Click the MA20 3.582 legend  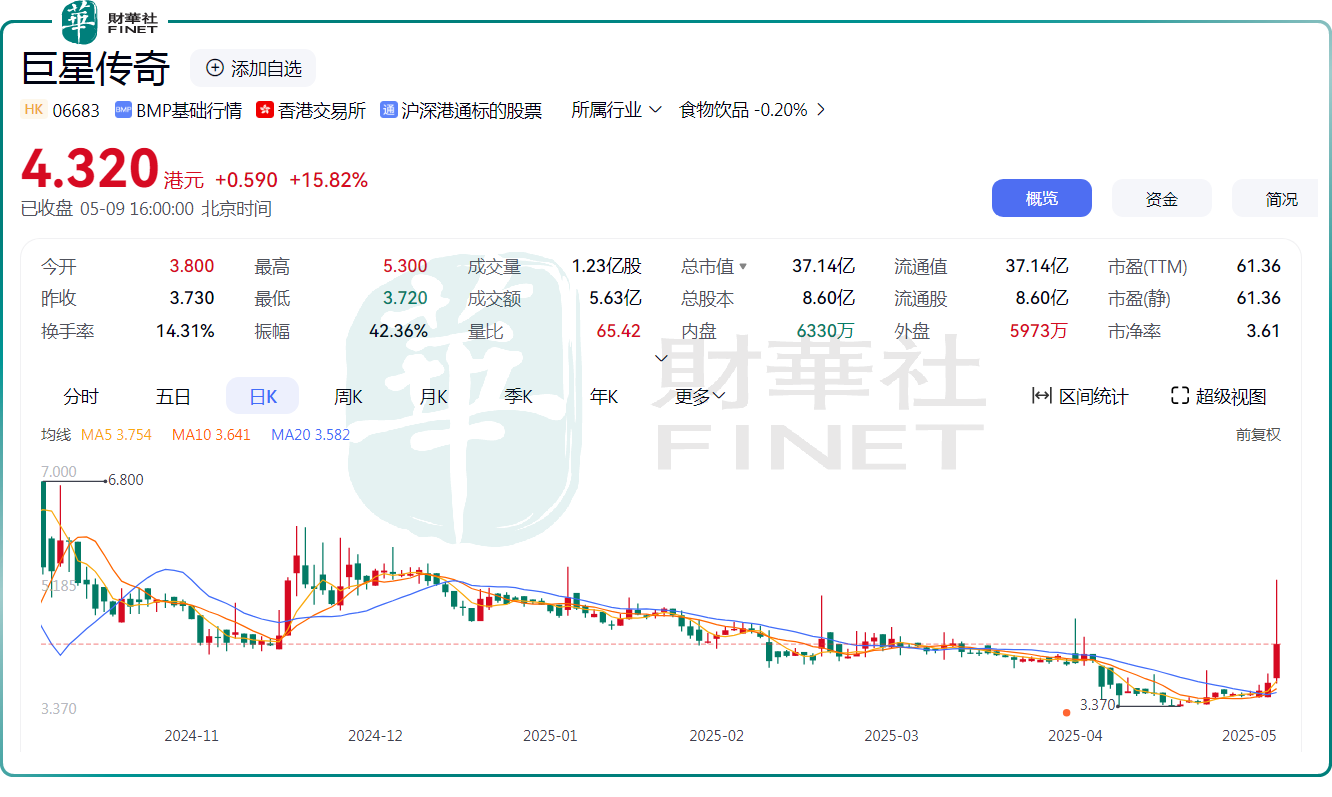pyautogui.click(x=310, y=434)
